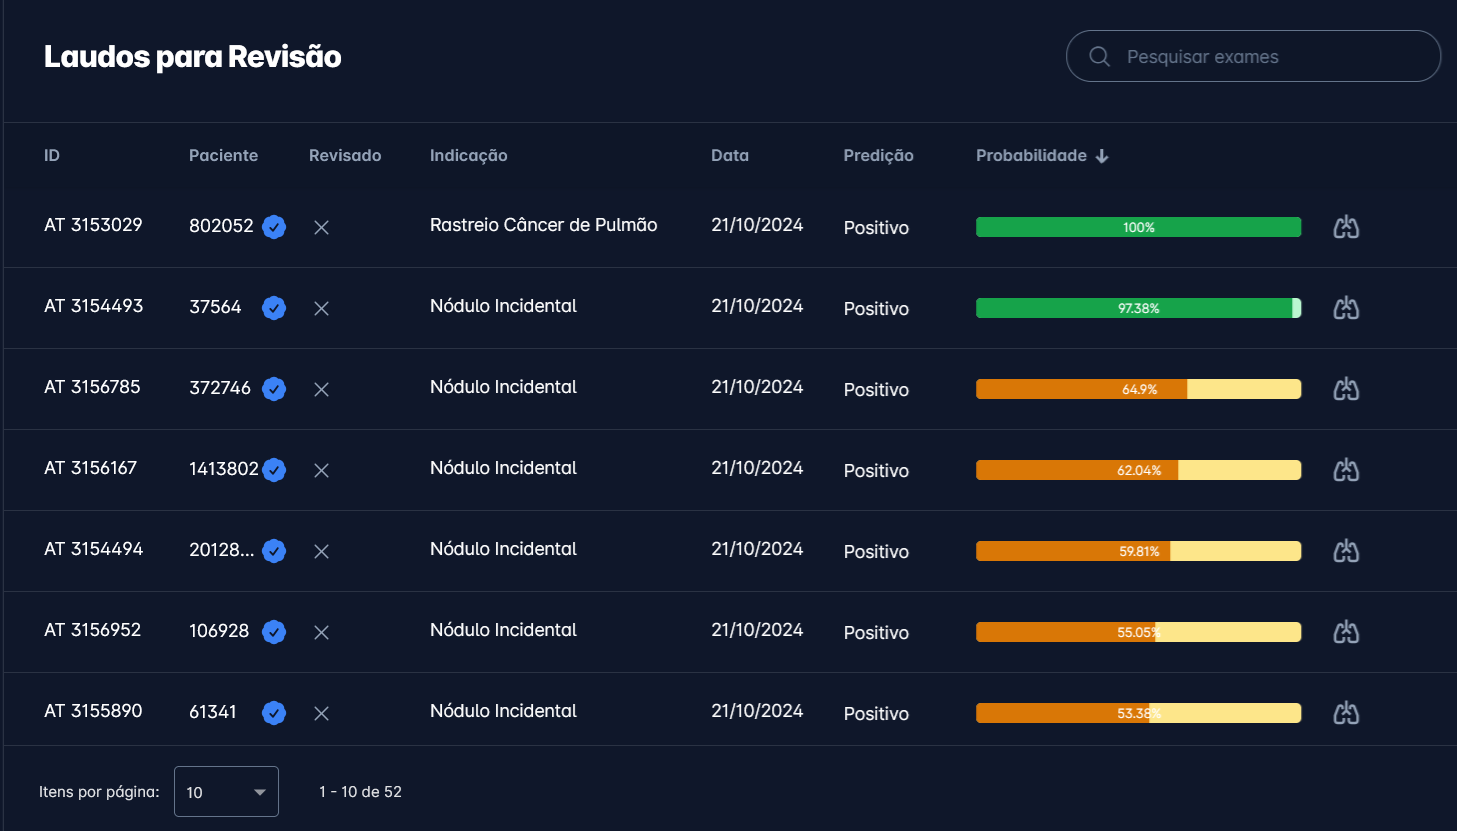Select exam ID AT 3154493
This screenshot has height=831, width=1457.
click(93, 306)
